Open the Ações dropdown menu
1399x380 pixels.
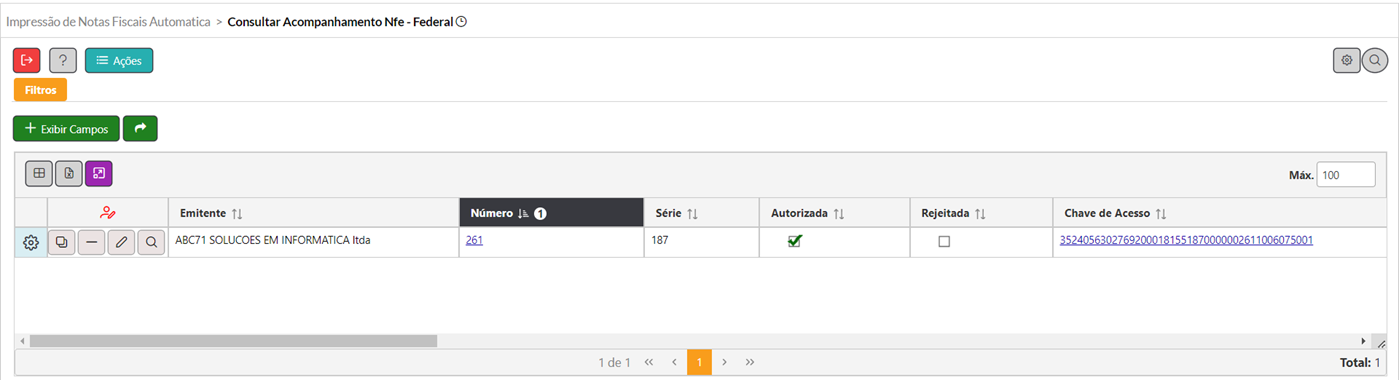click(x=119, y=61)
